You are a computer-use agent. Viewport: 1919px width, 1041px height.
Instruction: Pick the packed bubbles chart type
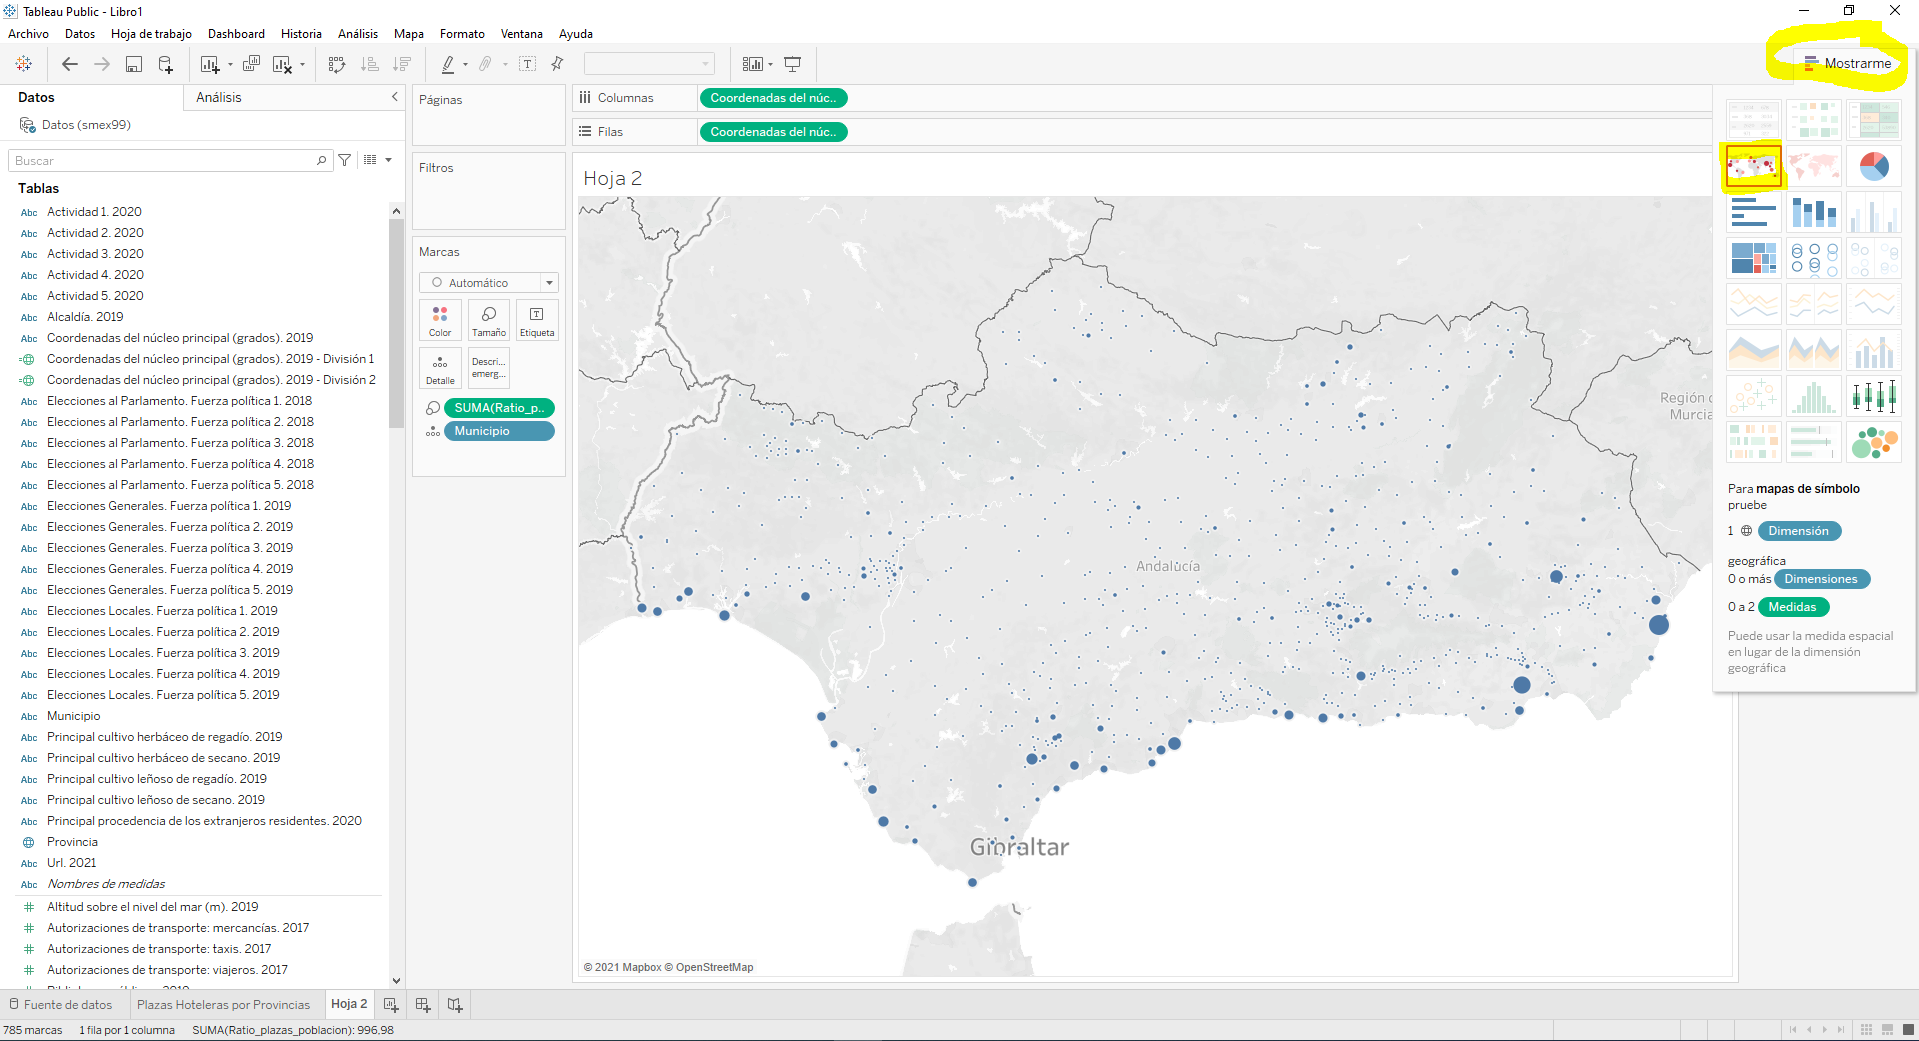point(1874,441)
